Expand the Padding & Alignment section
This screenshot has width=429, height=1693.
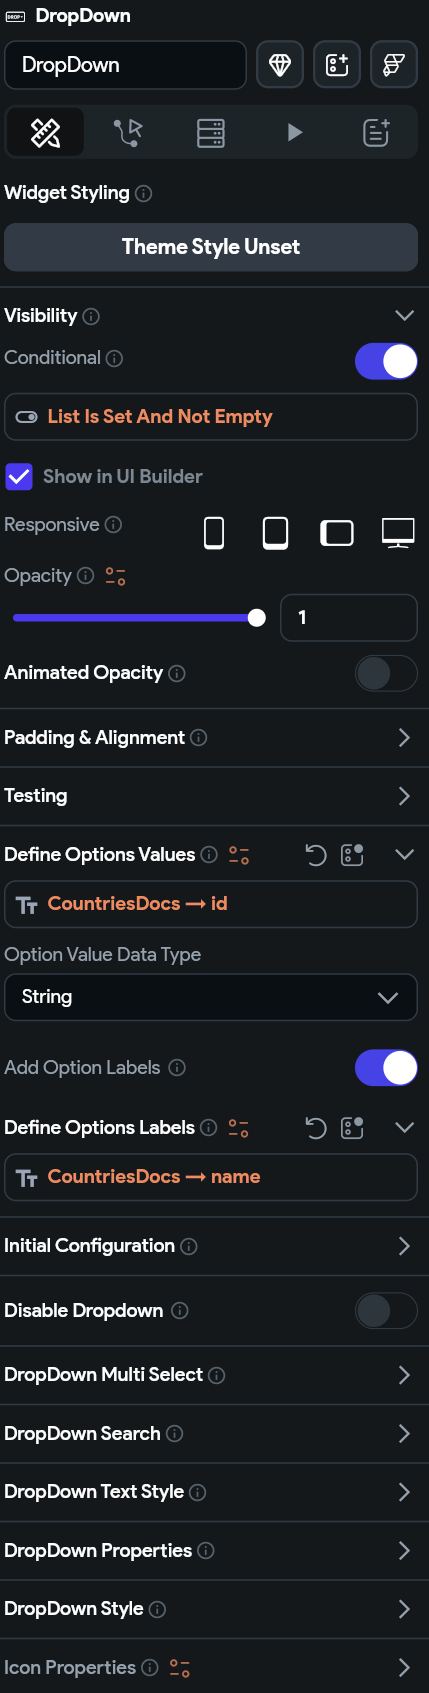coord(214,738)
